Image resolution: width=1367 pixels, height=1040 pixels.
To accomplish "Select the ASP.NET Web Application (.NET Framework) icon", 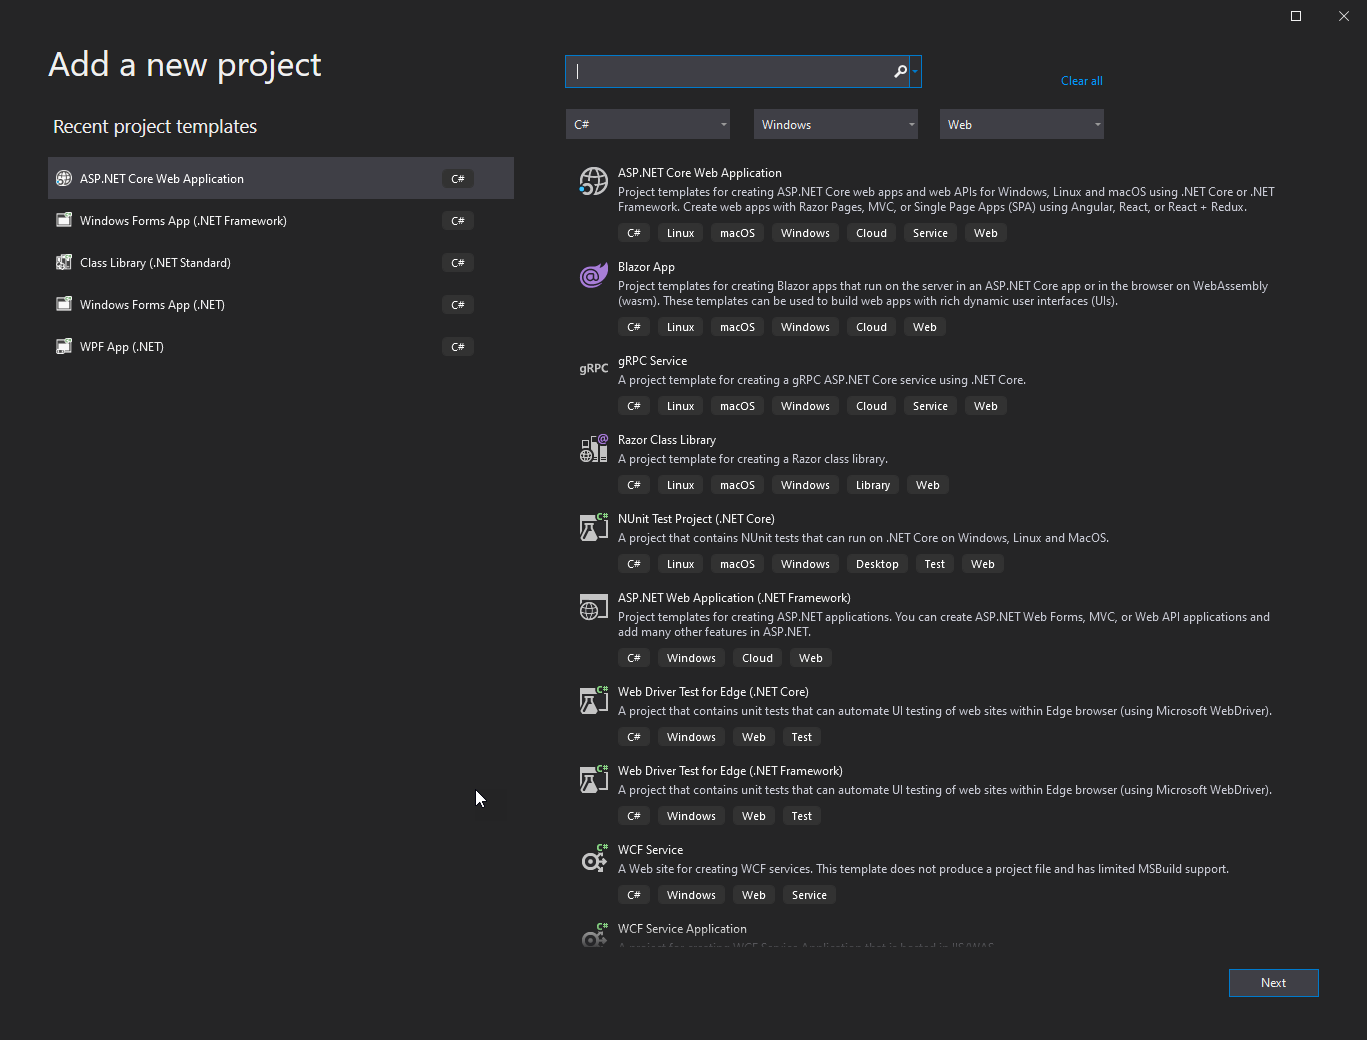I will click(x=594, y=606).
